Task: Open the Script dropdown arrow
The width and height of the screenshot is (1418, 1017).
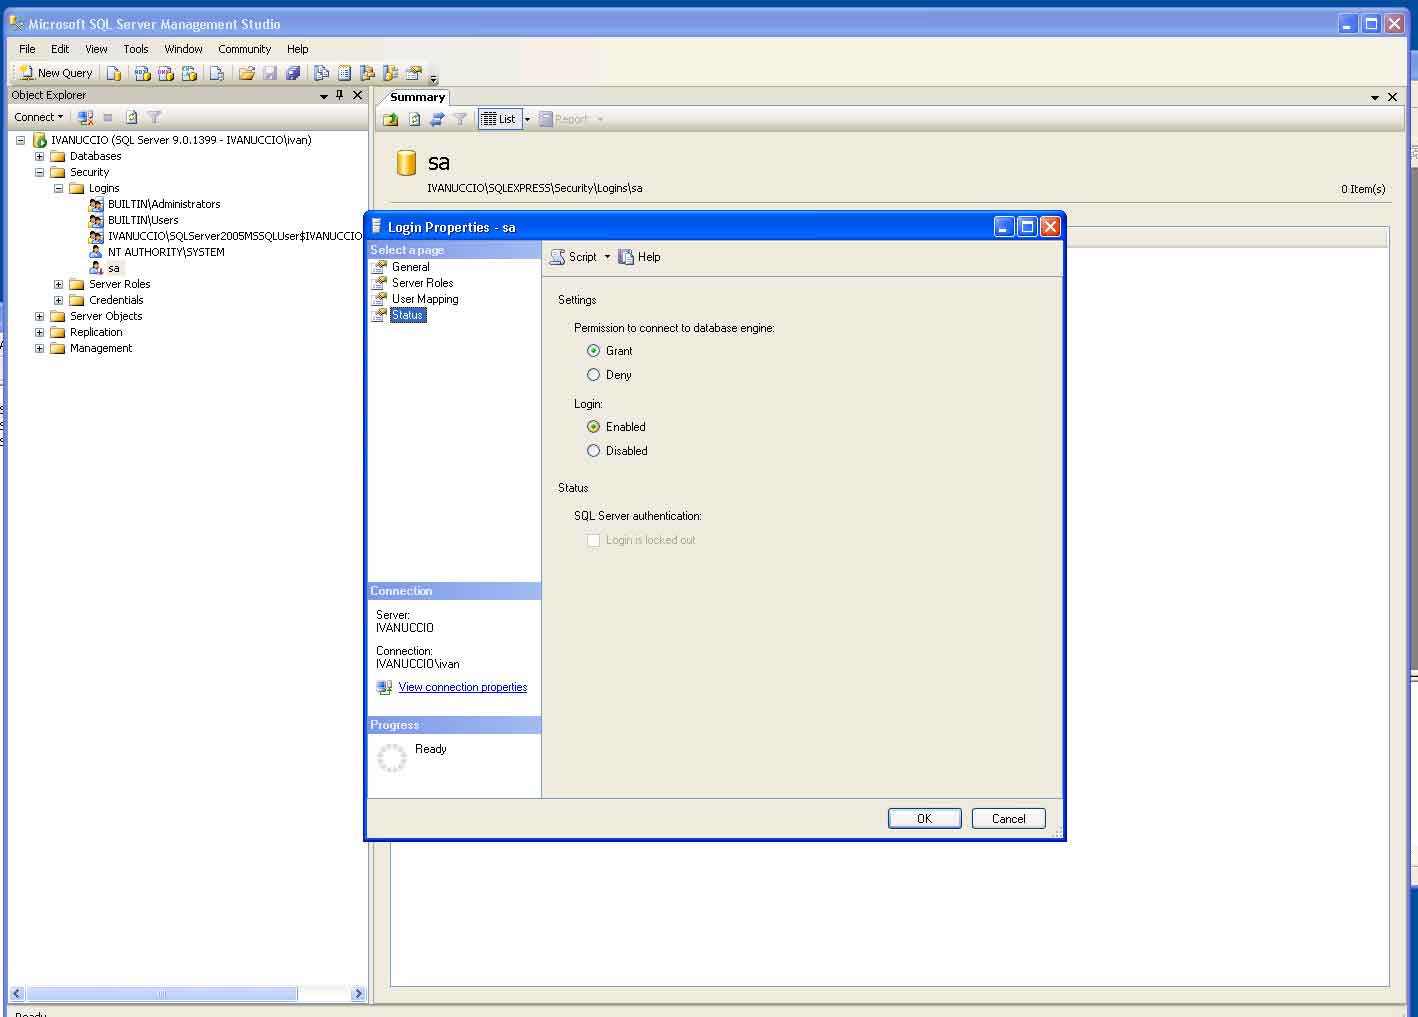Action: [607, 257]
